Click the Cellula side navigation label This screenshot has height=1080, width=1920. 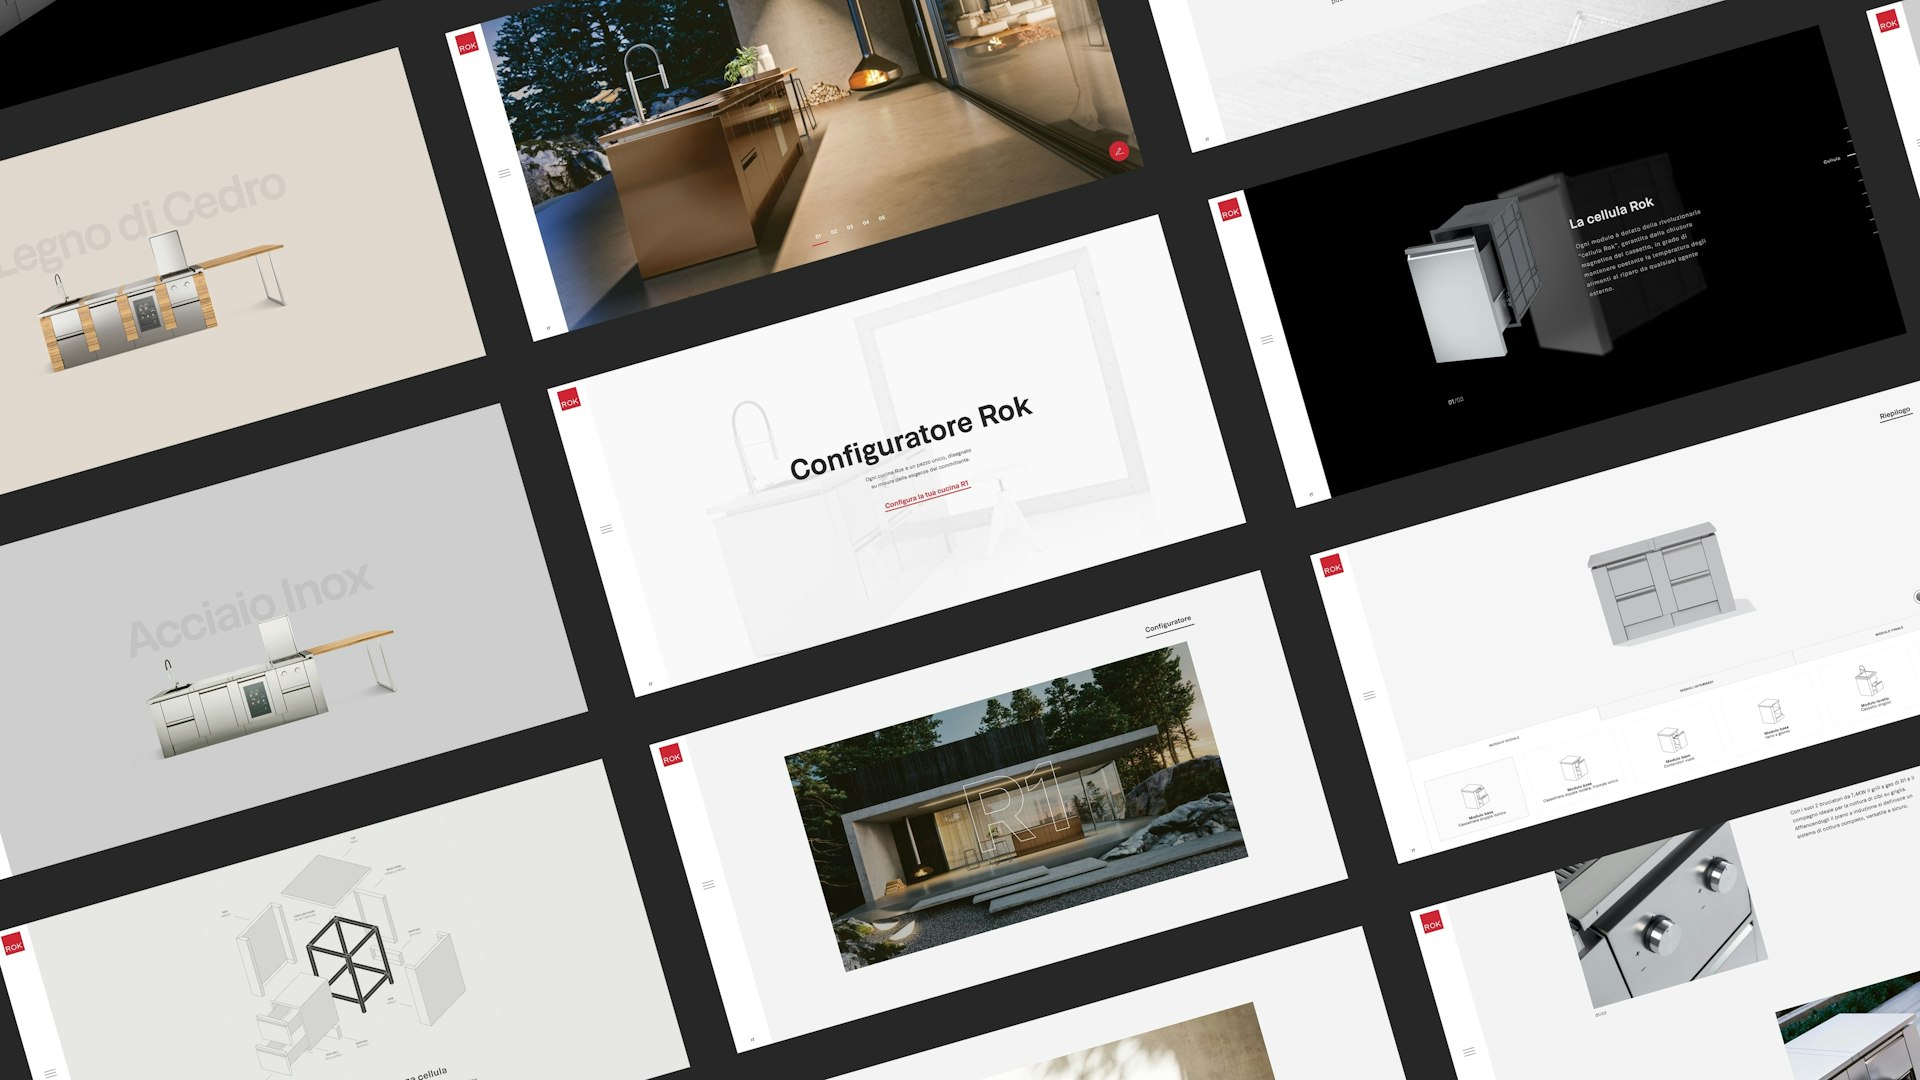click(1831, 160)
